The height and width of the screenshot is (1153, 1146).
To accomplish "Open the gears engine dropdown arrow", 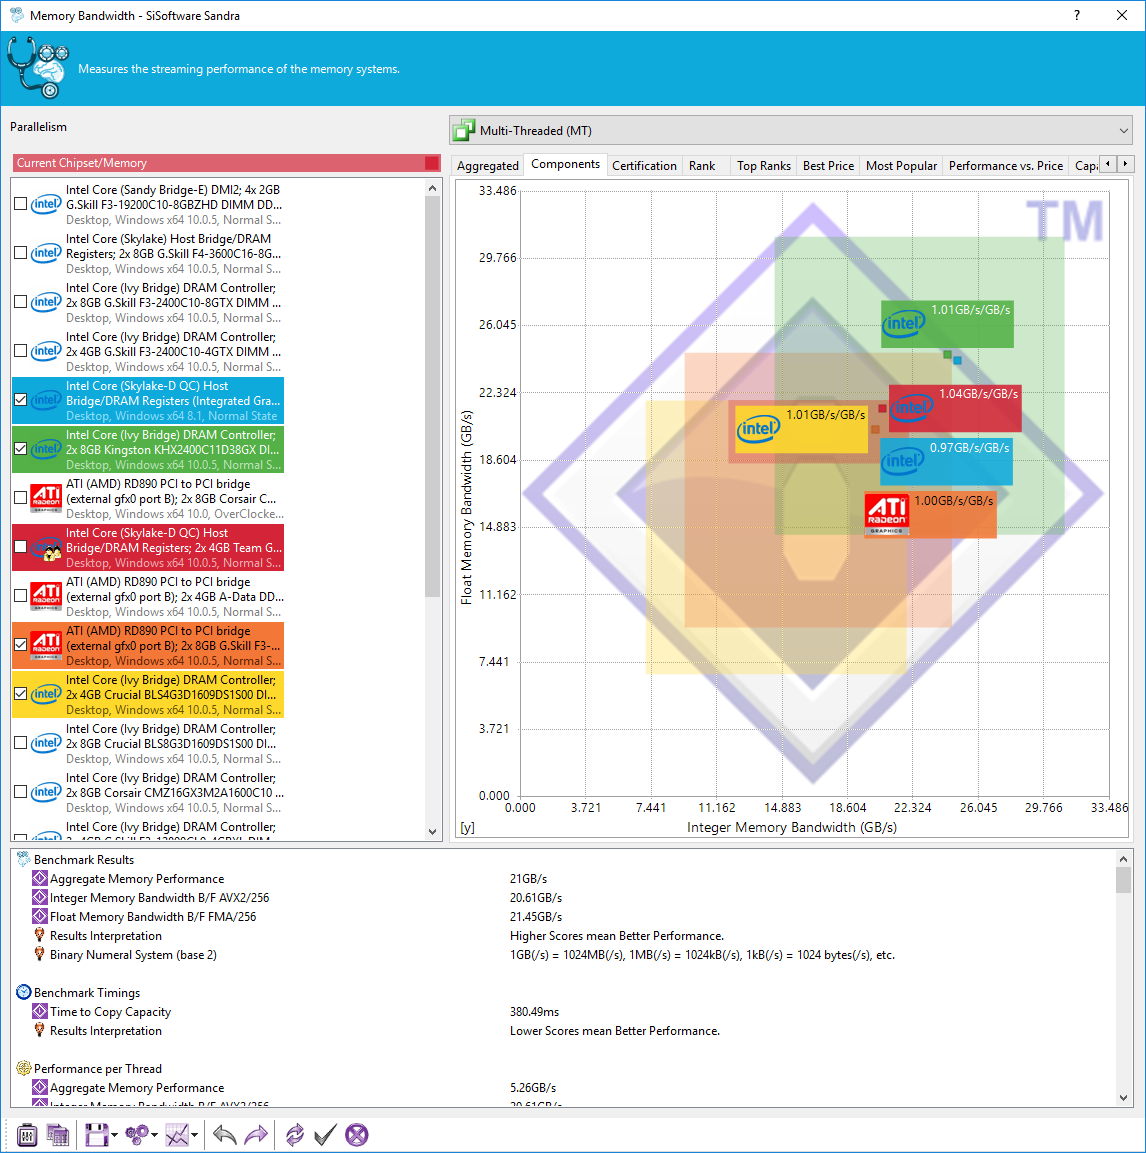I will (x=154, y=1135).
